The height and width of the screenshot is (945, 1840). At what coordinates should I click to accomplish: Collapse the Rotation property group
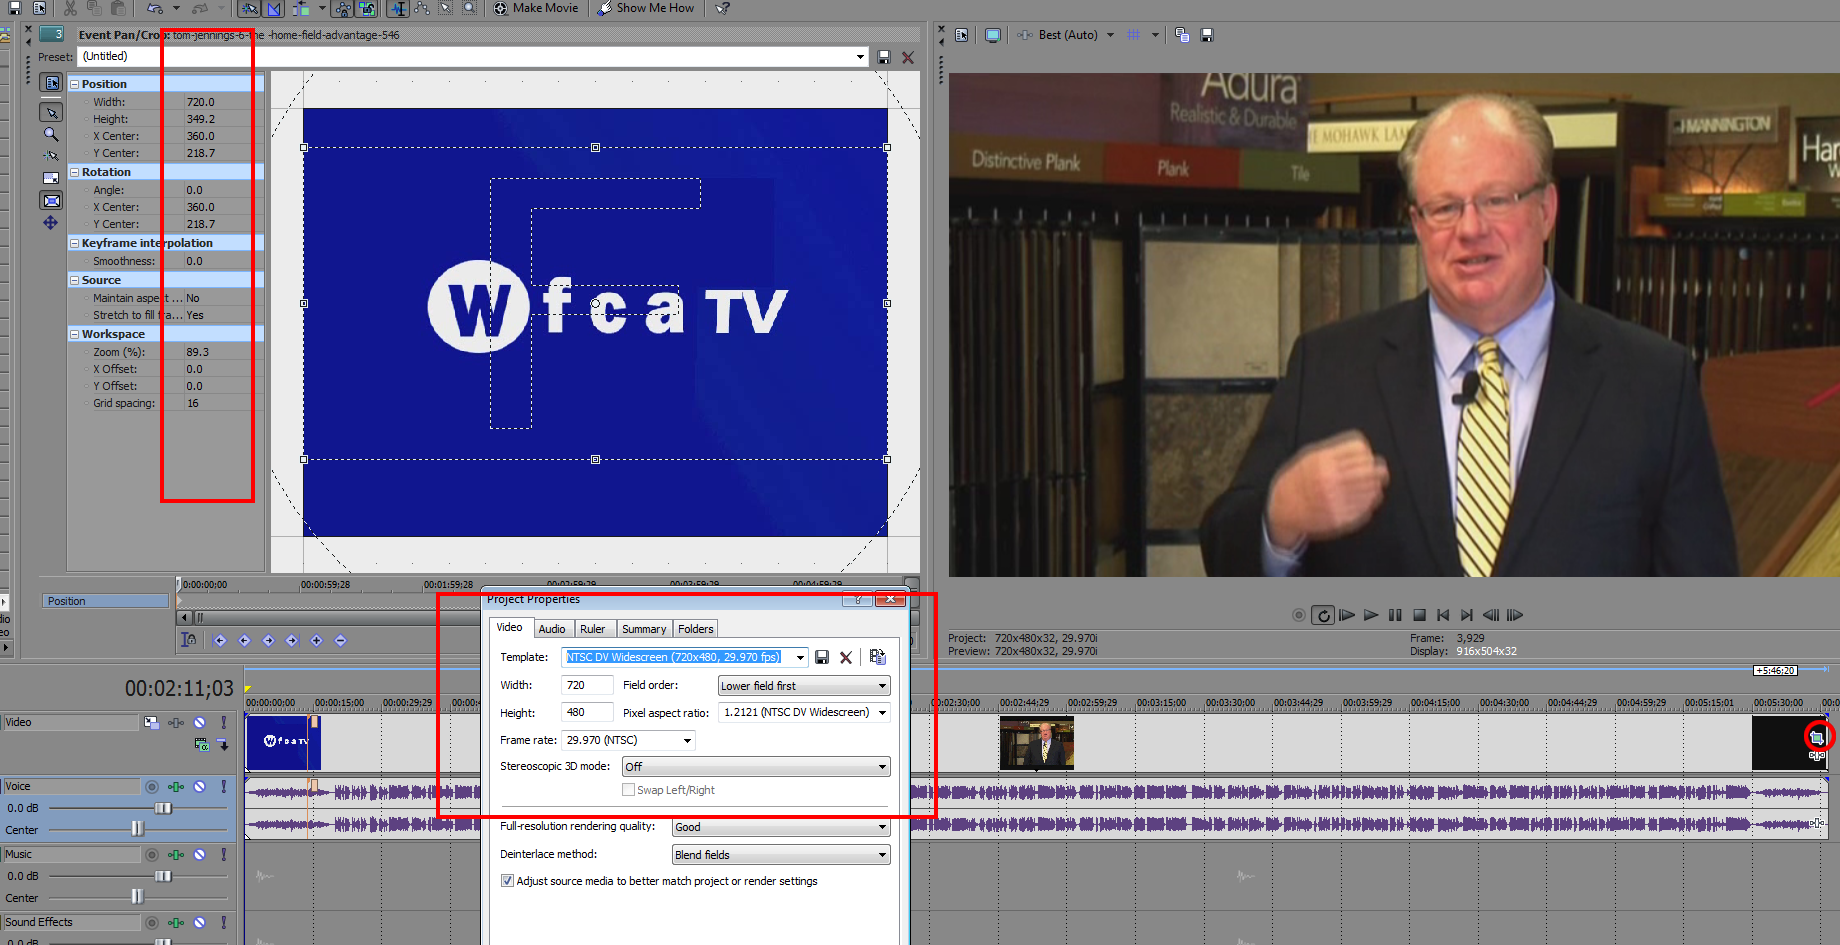pyautogui.click(x=75, y=172)
